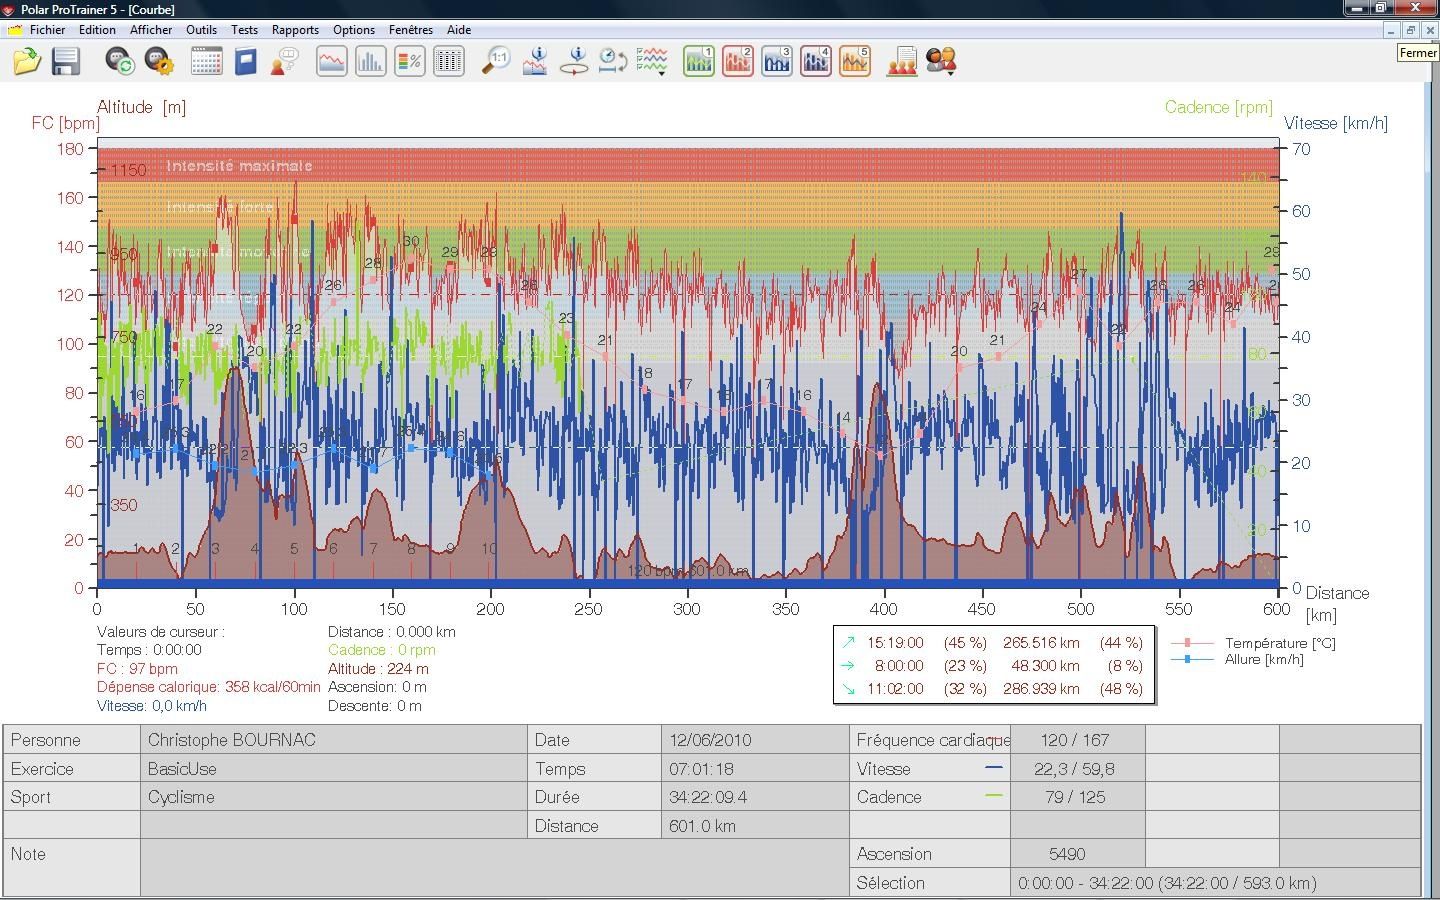Viewport: 1440px width, 900px height.
Task: Open the Fichier menu
Action: (47, 30)
